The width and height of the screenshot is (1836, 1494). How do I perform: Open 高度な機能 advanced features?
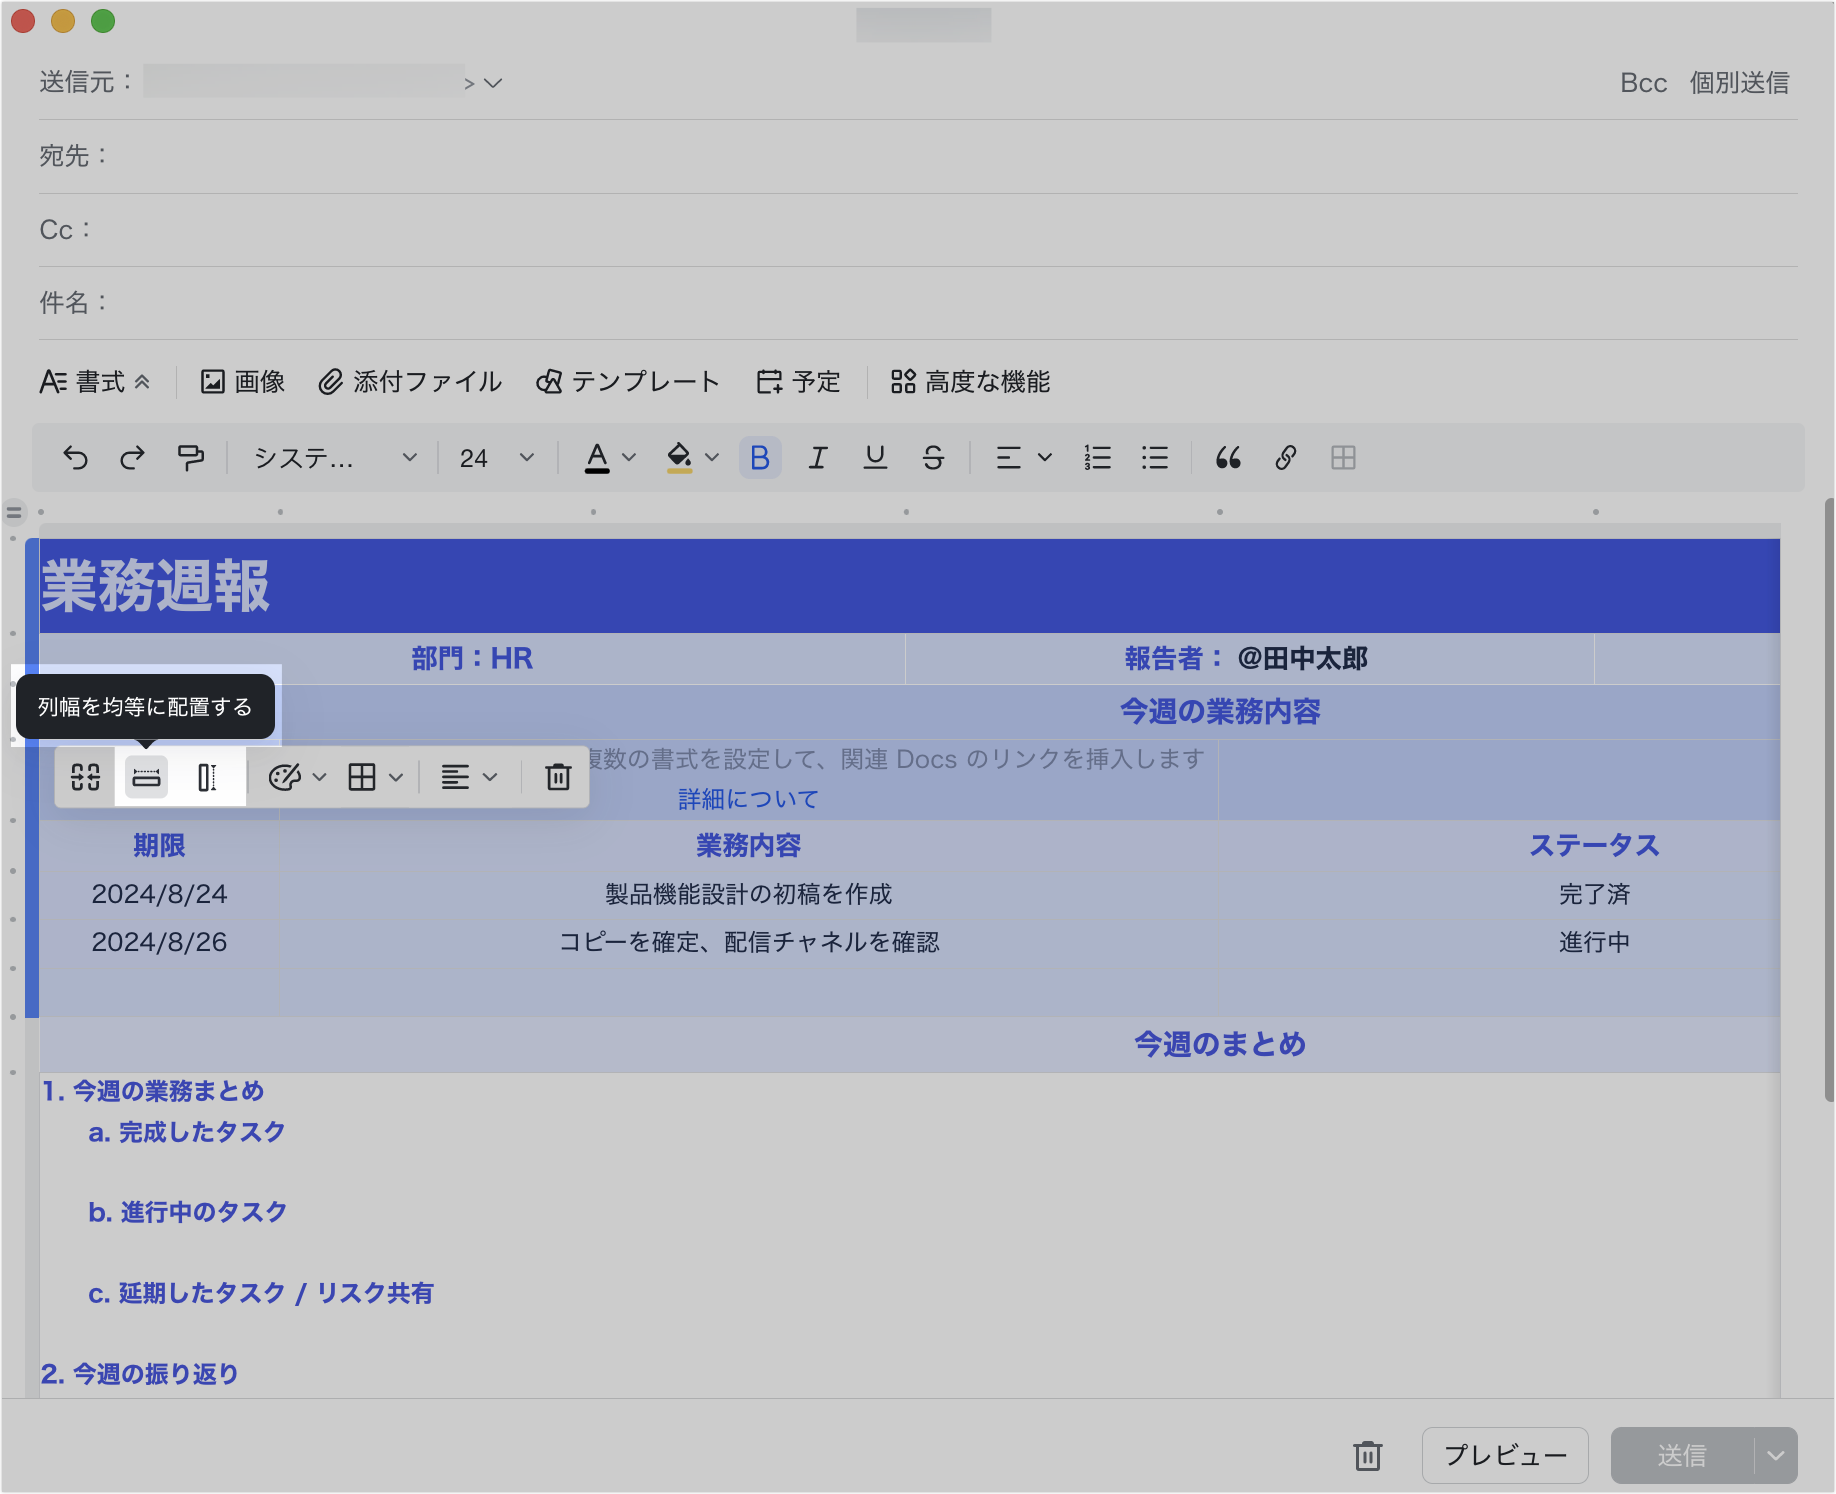click(970, 382)
